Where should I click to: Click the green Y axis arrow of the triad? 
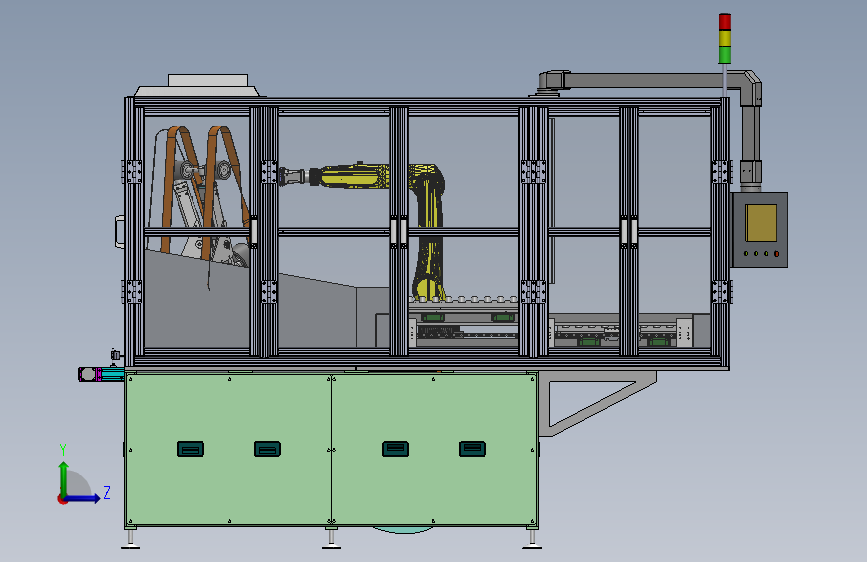[x=64, y=479]
